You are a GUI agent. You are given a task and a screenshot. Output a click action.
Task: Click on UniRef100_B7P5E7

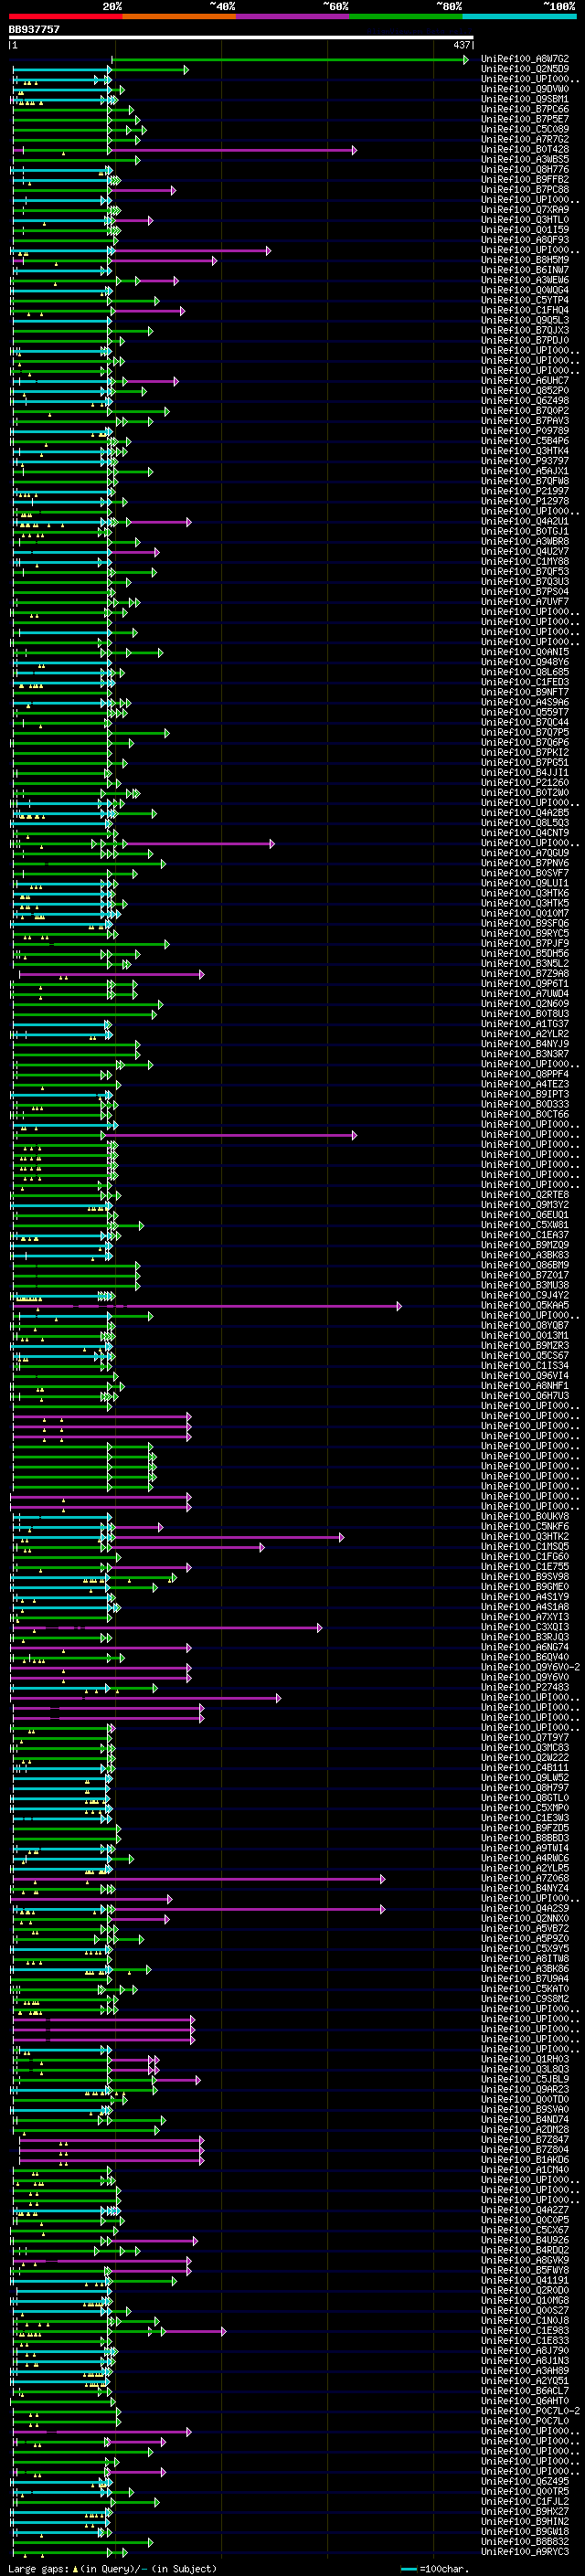pos(525,119)
